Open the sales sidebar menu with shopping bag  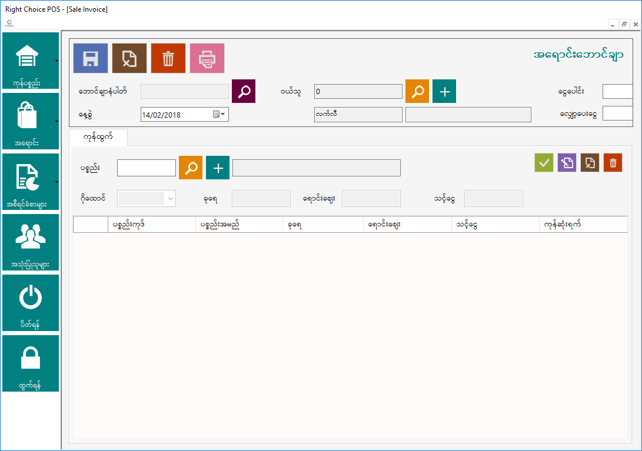tap(30, 121)
